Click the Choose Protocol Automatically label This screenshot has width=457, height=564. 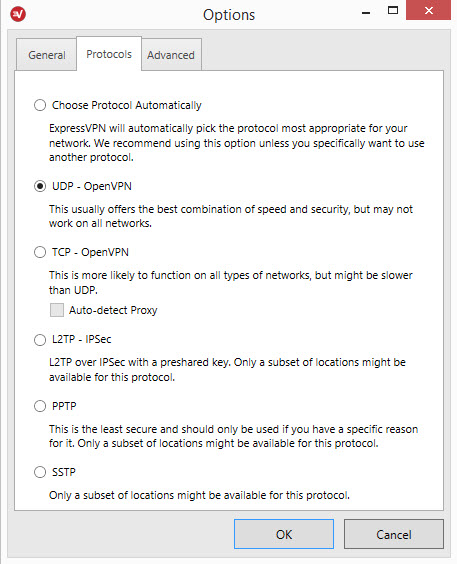point(127,105)
